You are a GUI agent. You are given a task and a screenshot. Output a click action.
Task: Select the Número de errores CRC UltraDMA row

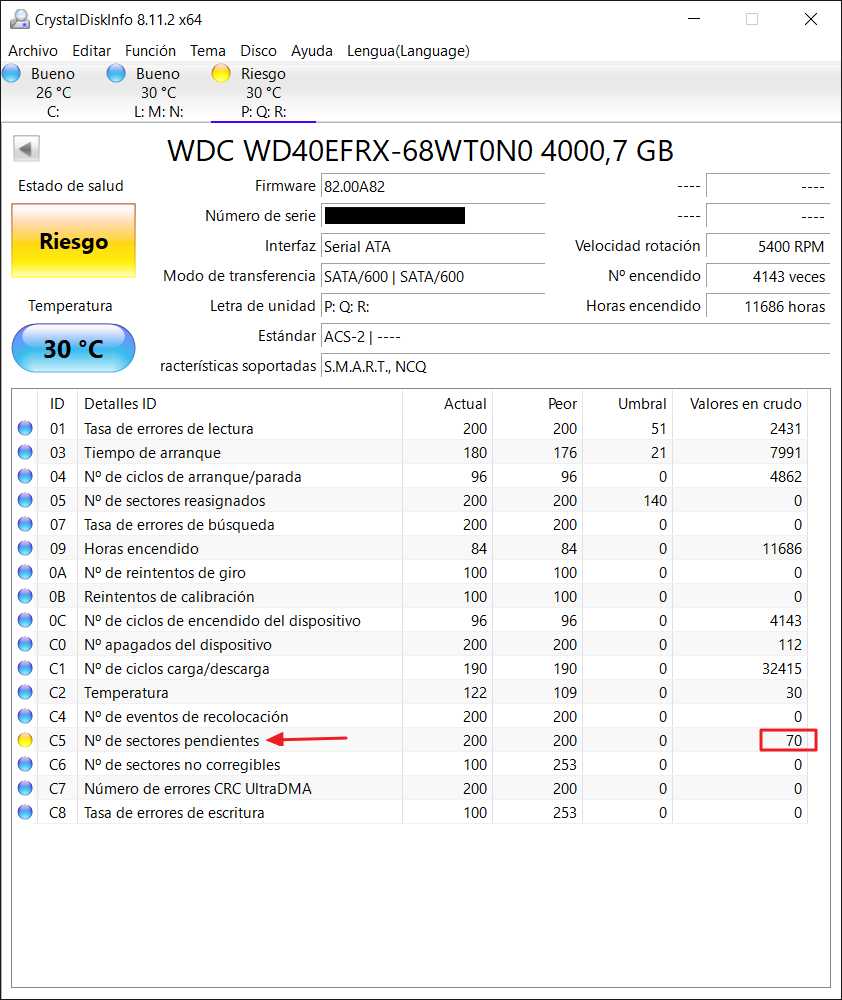tap(410, 788)
